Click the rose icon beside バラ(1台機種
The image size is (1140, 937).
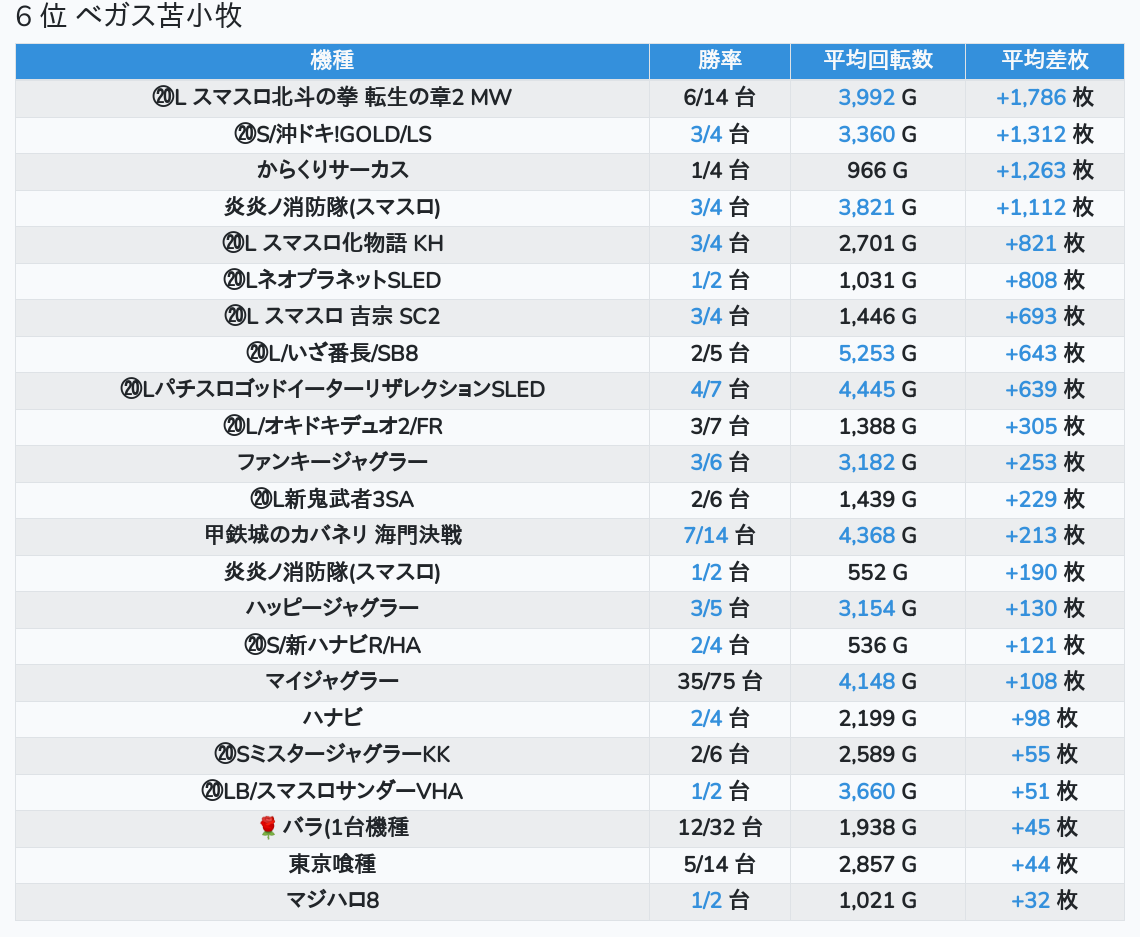(x=267, y=828)
